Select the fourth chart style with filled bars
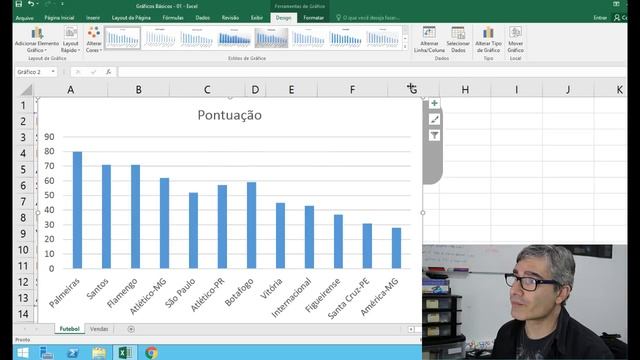This screenshot has width=640, height=360. tap(234, 38)
